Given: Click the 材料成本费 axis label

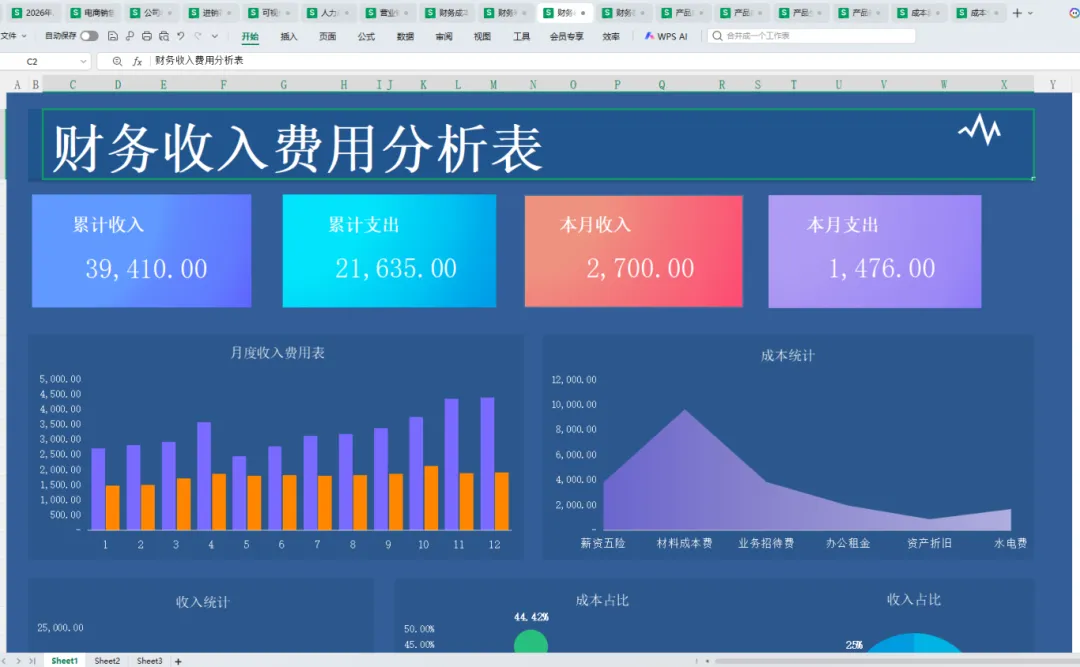Looking at the screenshot, I should [x=684, y=543].
